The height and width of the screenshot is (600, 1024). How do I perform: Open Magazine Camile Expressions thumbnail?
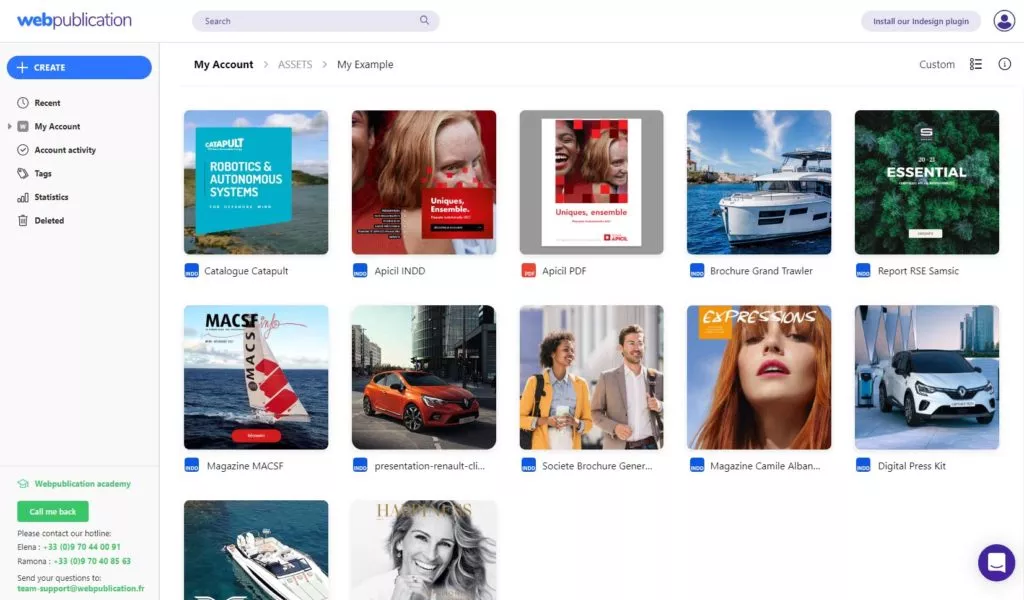(x=759, y=377)
